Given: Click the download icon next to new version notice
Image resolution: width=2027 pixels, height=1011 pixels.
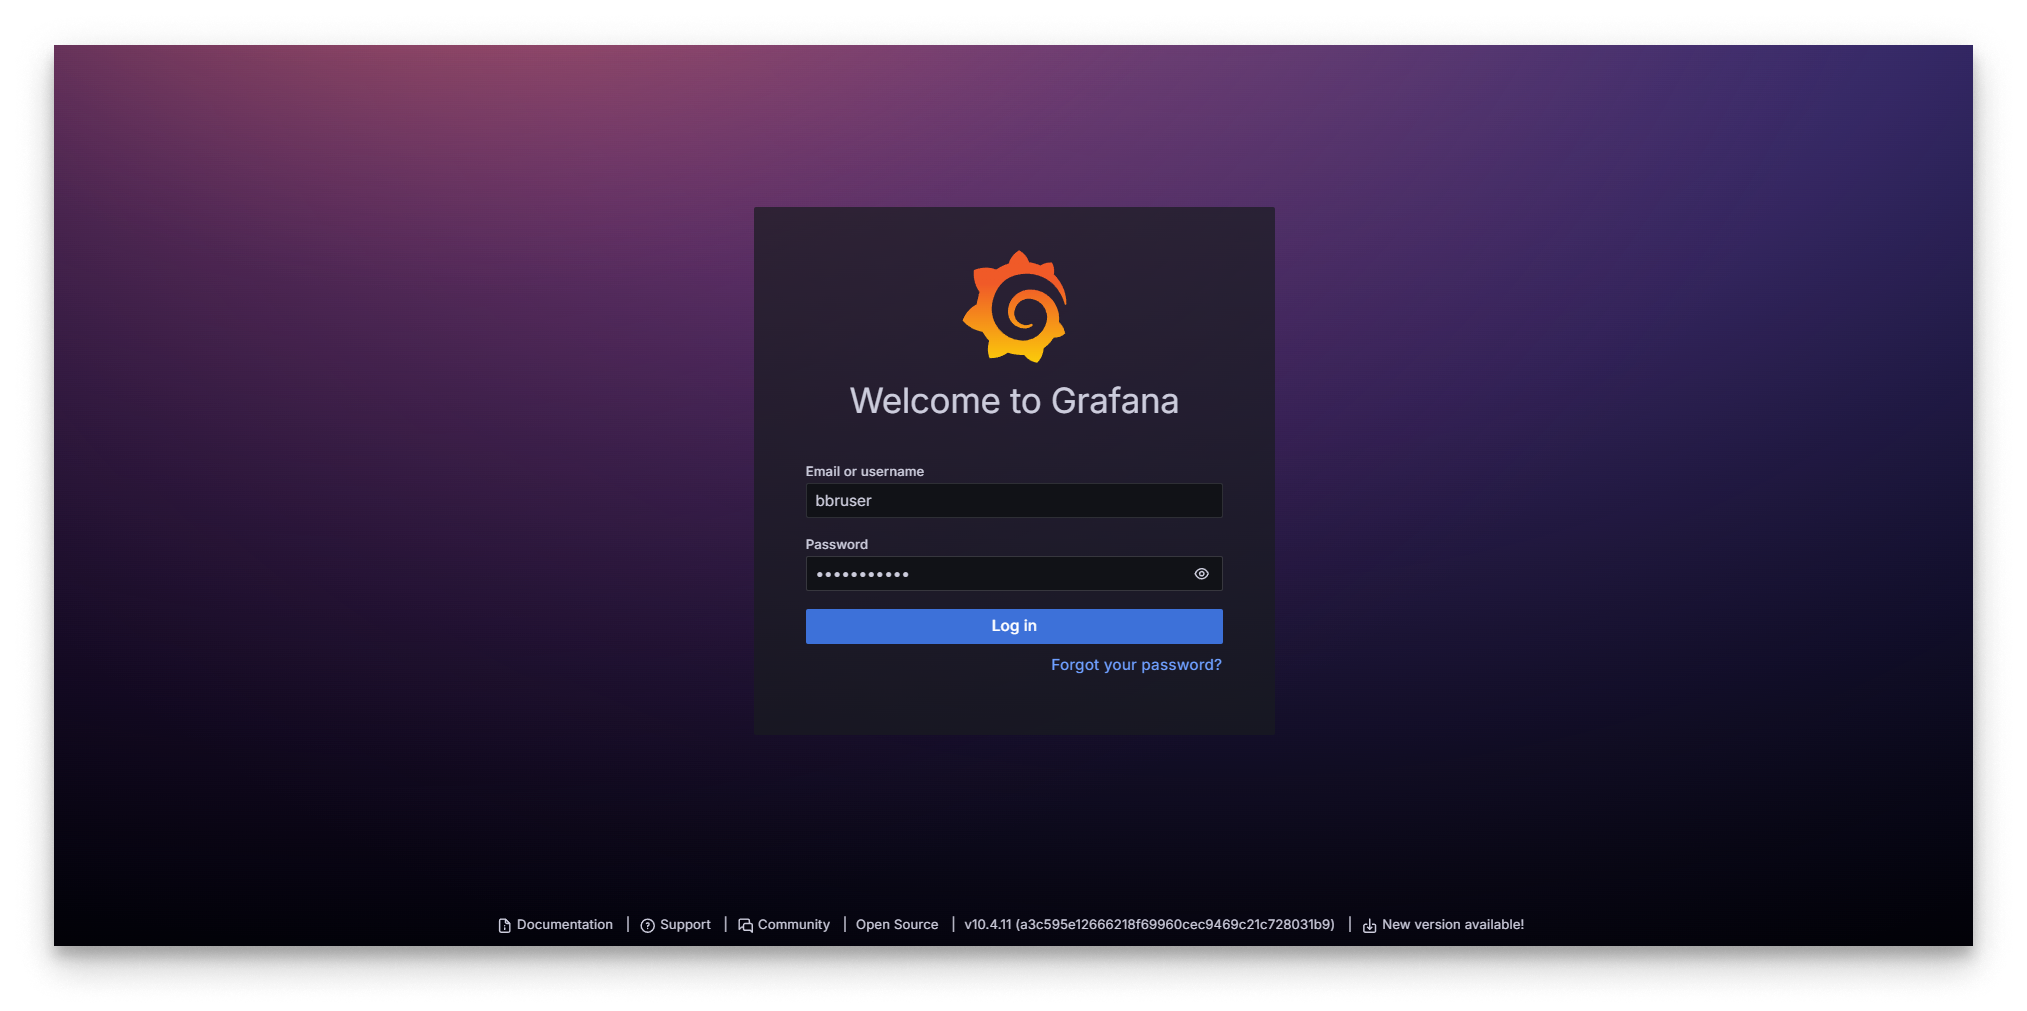Looking at the screenshot, I should tap(1369, 925).
